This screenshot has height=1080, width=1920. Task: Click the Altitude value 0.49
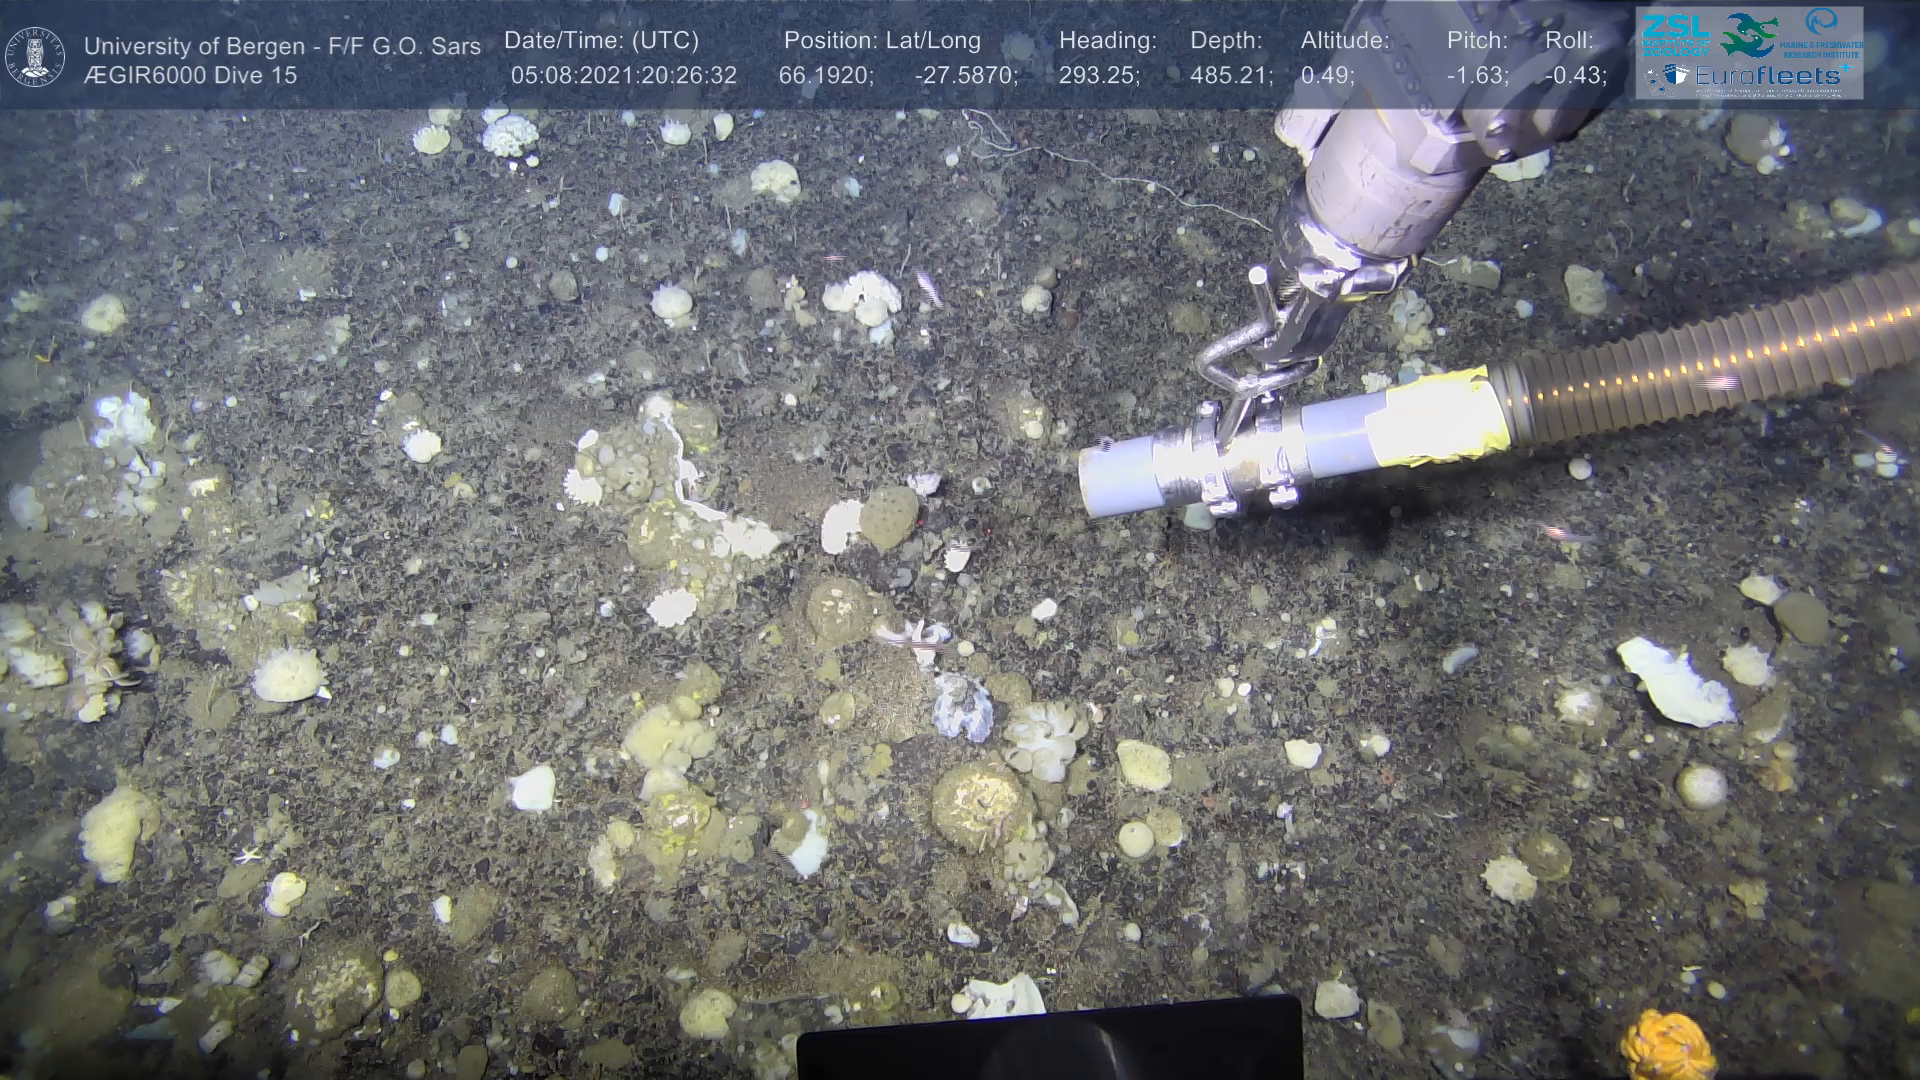[1326, 76]
